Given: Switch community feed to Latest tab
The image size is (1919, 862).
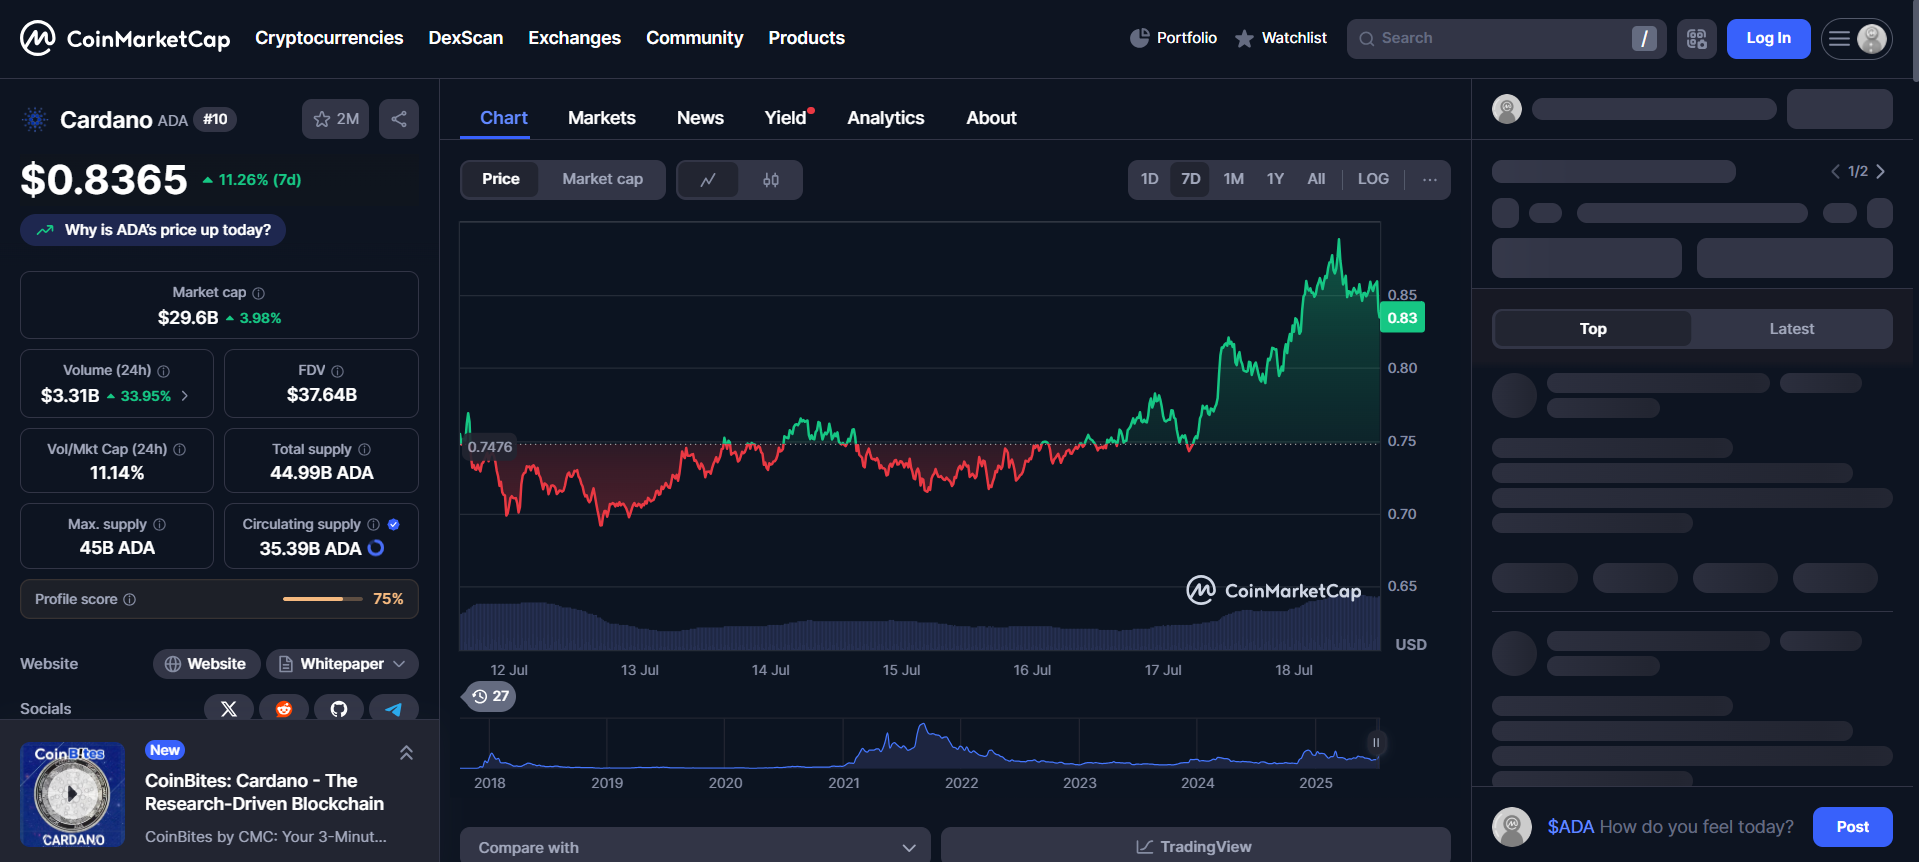Looking at the screenshot, I should click(x=1791, y=329).
